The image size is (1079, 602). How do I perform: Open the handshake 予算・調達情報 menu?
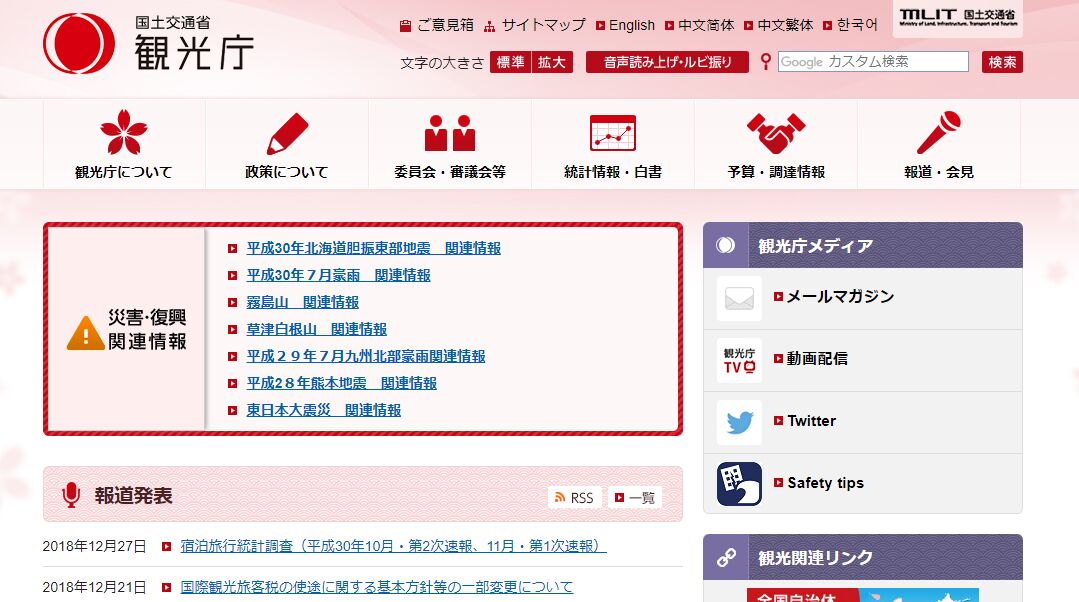coord(776,144)
